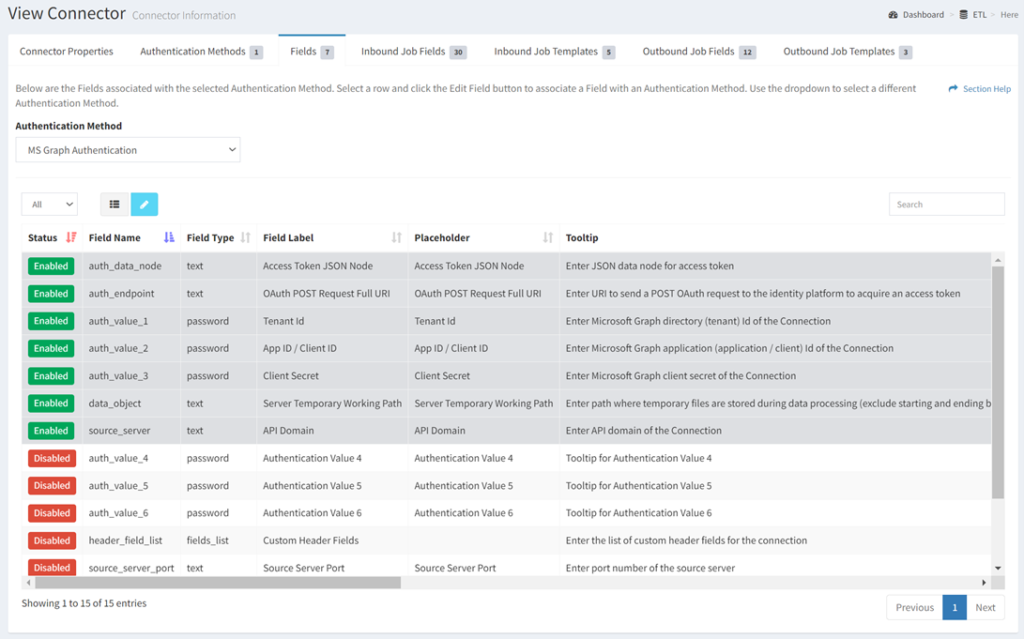The height and width of the screenshot is (639, 1024).
Task: Click inside the Search input field
Action: click(946, 203)
